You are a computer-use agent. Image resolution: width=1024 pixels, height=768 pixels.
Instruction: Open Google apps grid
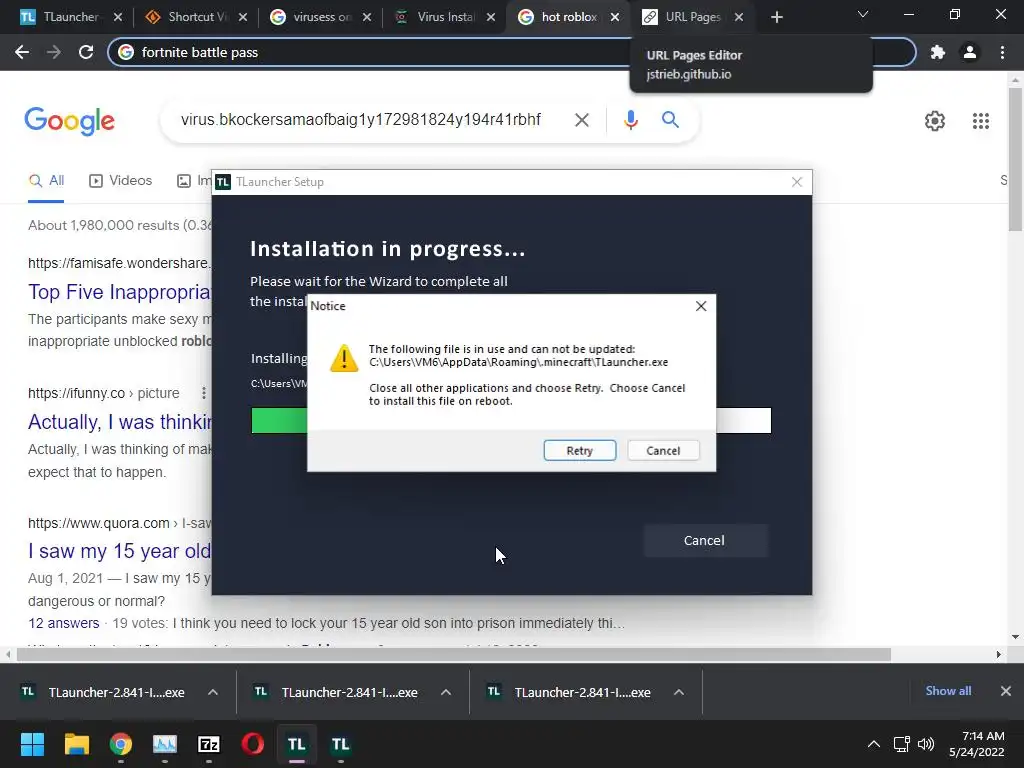pos(980,121)
